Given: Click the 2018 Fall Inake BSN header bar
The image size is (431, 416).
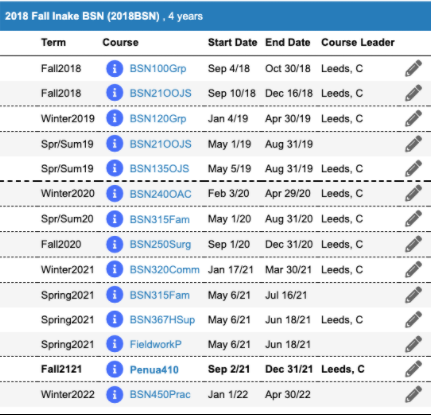Looking at the screenshot, I should pyautogui.click(x=215, y=16).
